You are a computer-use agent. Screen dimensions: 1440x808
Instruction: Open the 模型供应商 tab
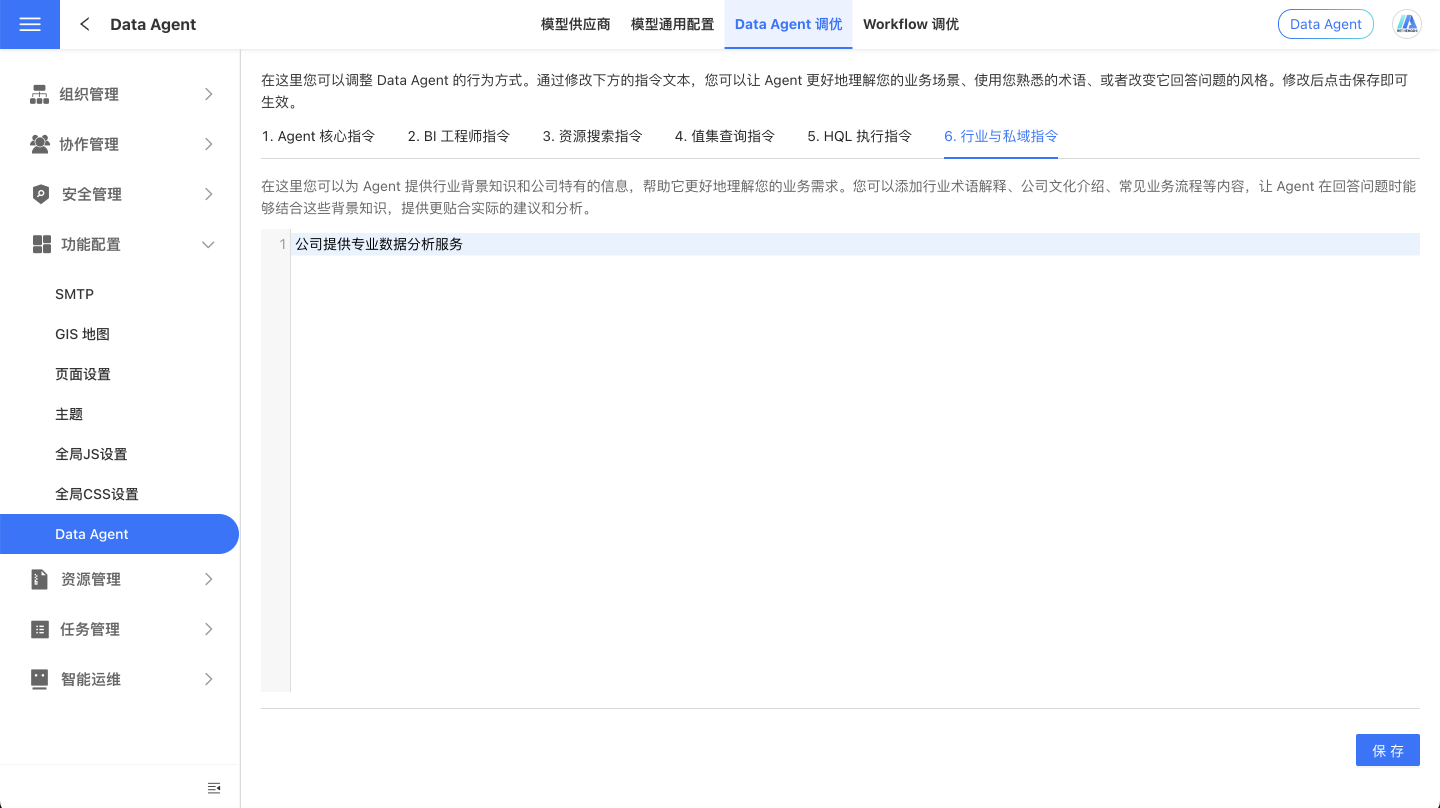(x=575, y=24)
